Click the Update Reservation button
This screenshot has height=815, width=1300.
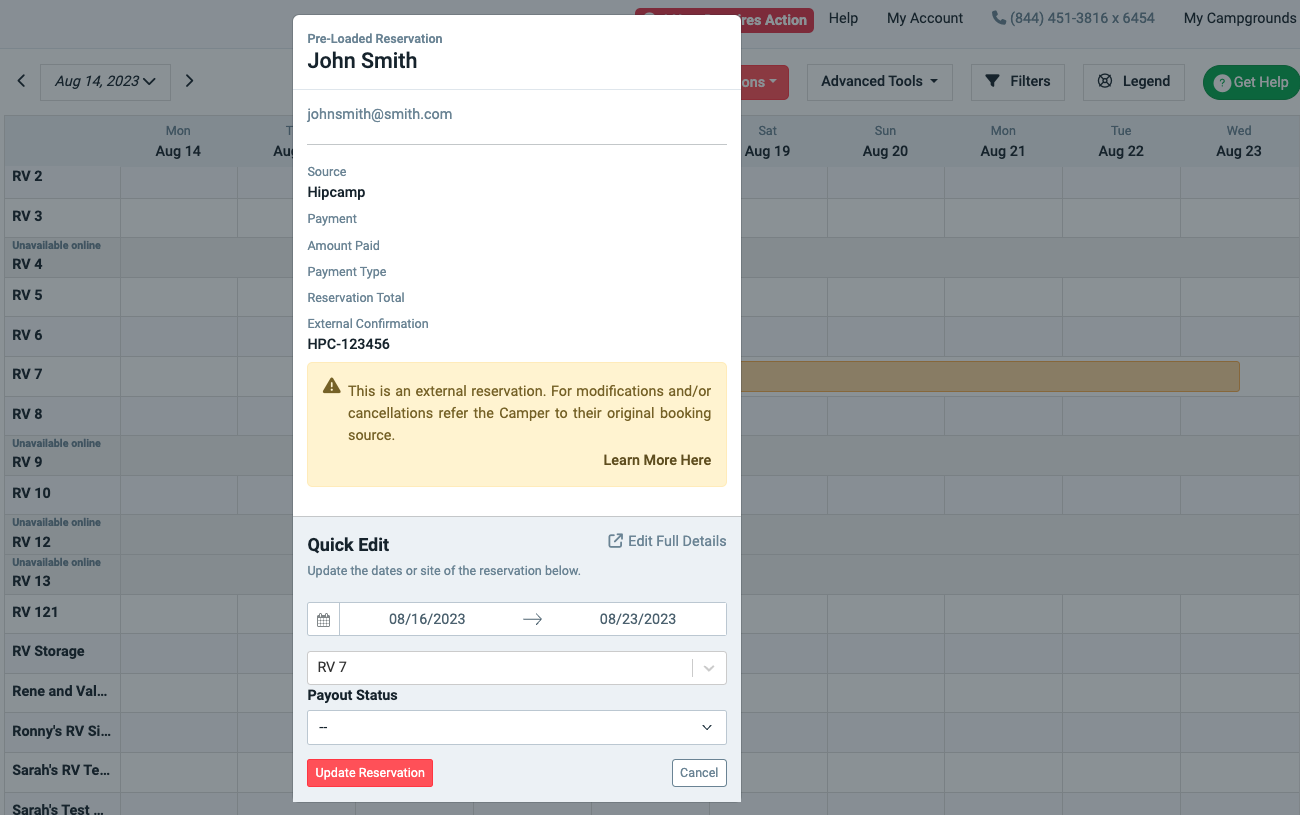click(370, 773)
